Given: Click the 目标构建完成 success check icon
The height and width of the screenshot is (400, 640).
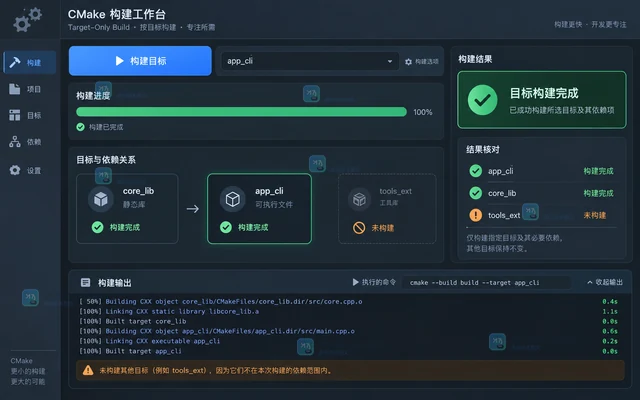Looking at the screenshot, I should (482, 100).
